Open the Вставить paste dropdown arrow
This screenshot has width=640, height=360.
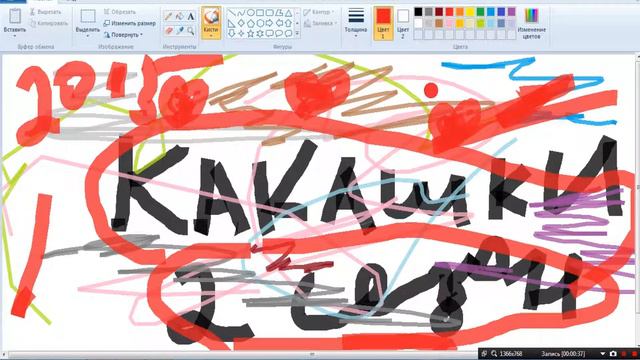[x=15, y=36]
